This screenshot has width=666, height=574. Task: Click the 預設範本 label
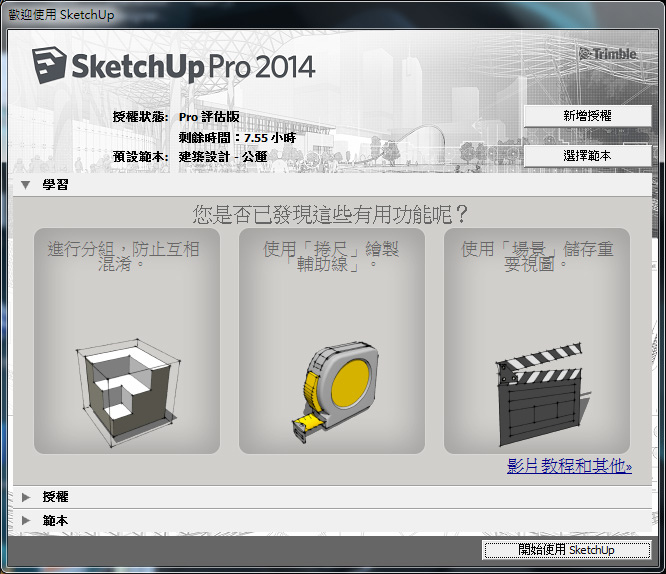141,157
